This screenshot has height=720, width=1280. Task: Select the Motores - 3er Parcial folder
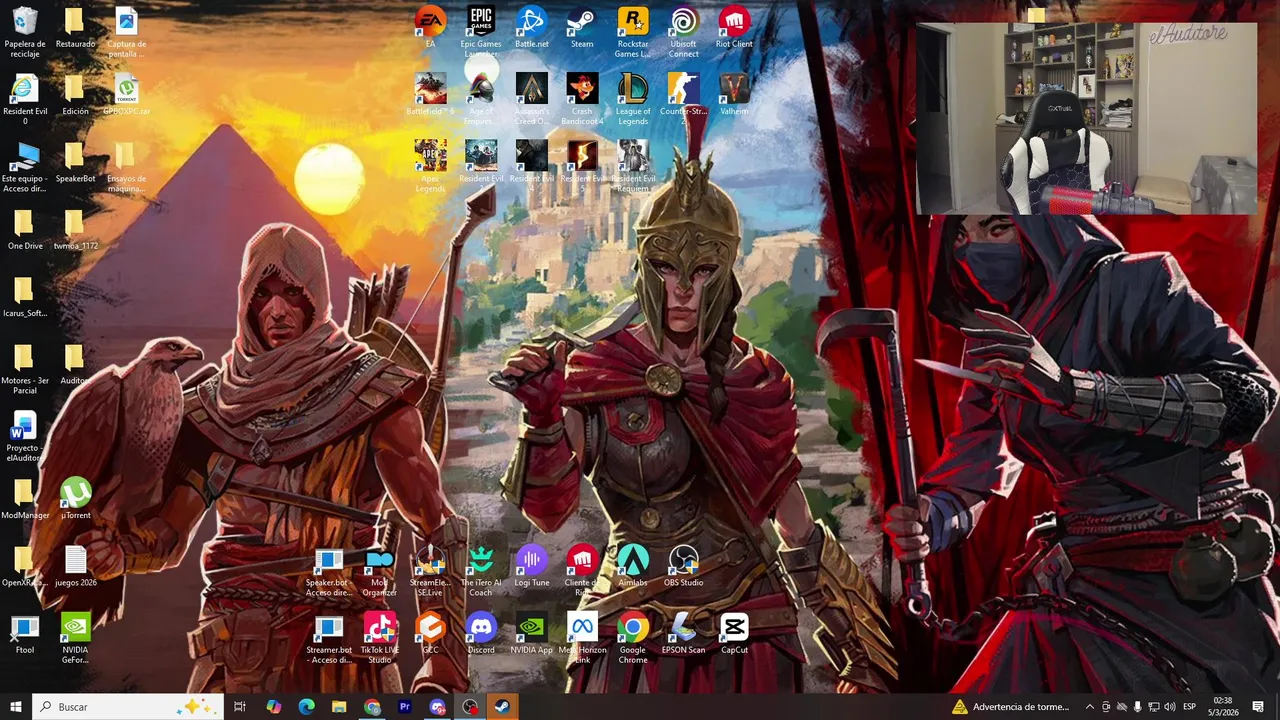point(24,368)
